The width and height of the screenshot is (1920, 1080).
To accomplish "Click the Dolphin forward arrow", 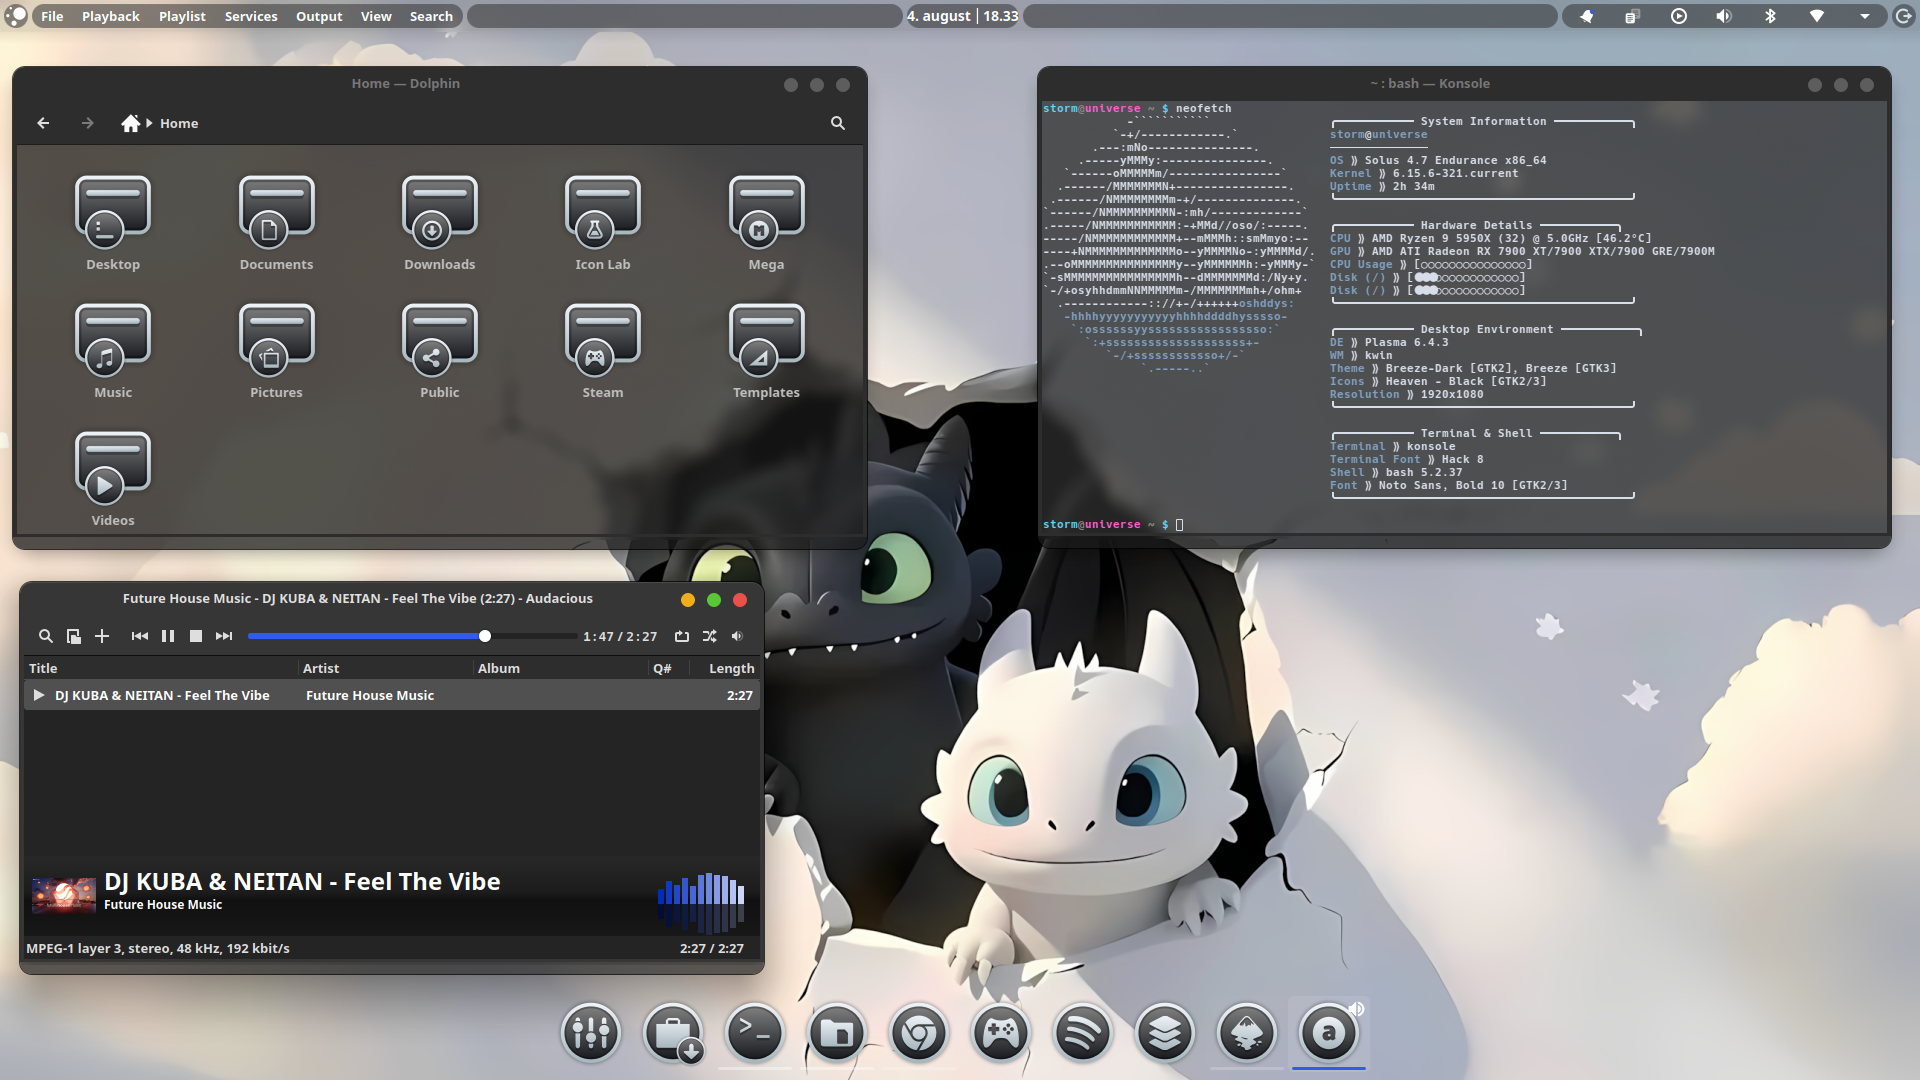I will pyautogui.click(x=88, y=123).
